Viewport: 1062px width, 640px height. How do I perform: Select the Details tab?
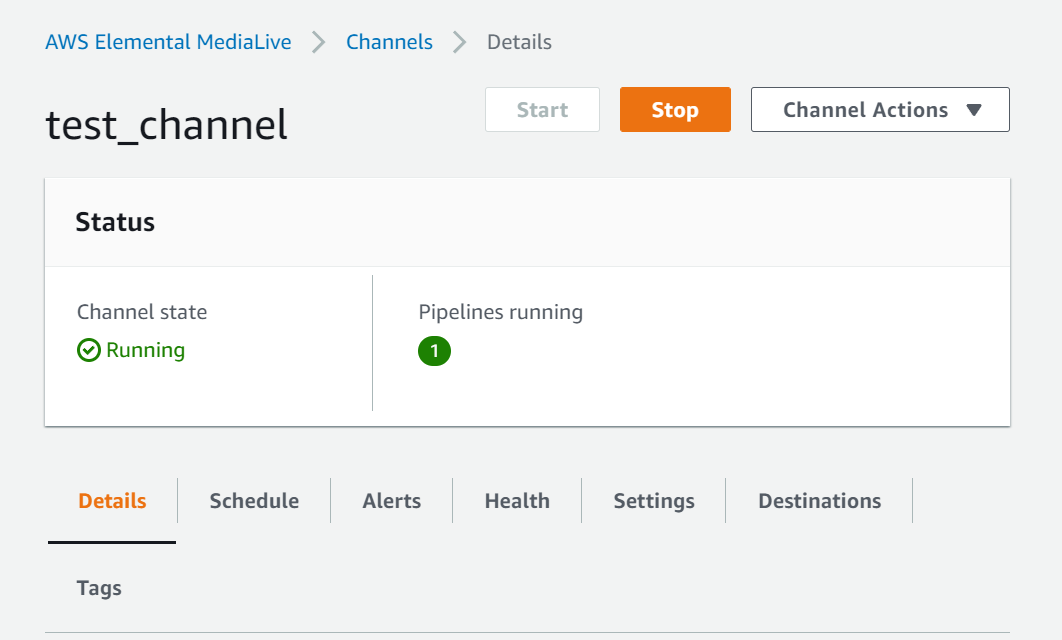coord(112,501)
